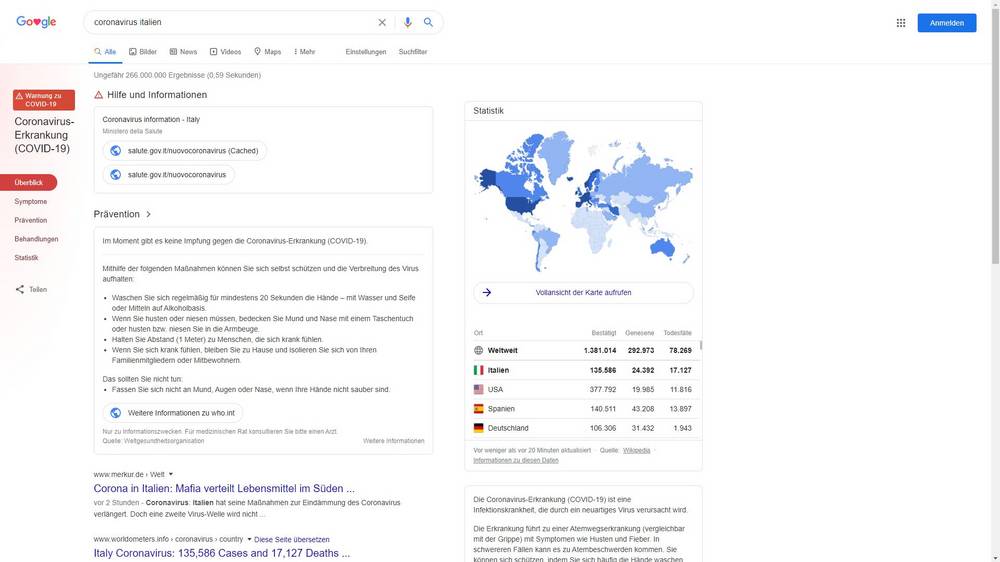Image resolution: width=1000 pixels, height=562 pixels.
Task: Click the Warnung zu COVID-19 badge
Action: click(x=43, y=100)
